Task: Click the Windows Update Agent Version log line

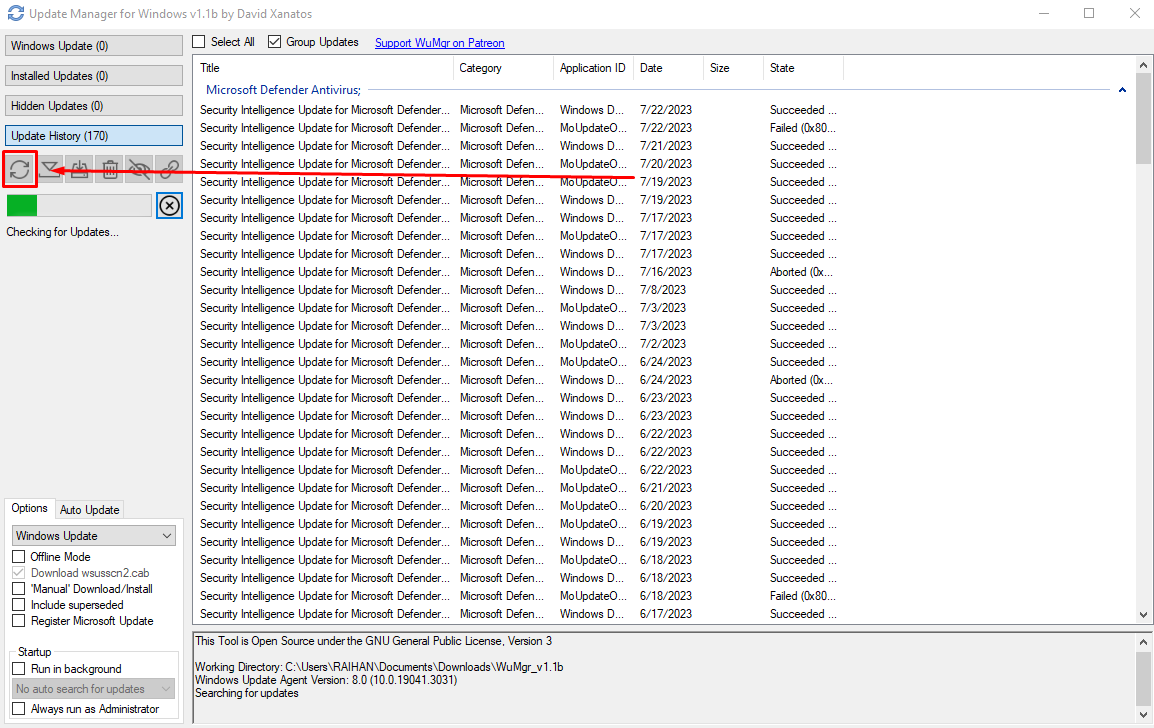Action: point(326,680)
